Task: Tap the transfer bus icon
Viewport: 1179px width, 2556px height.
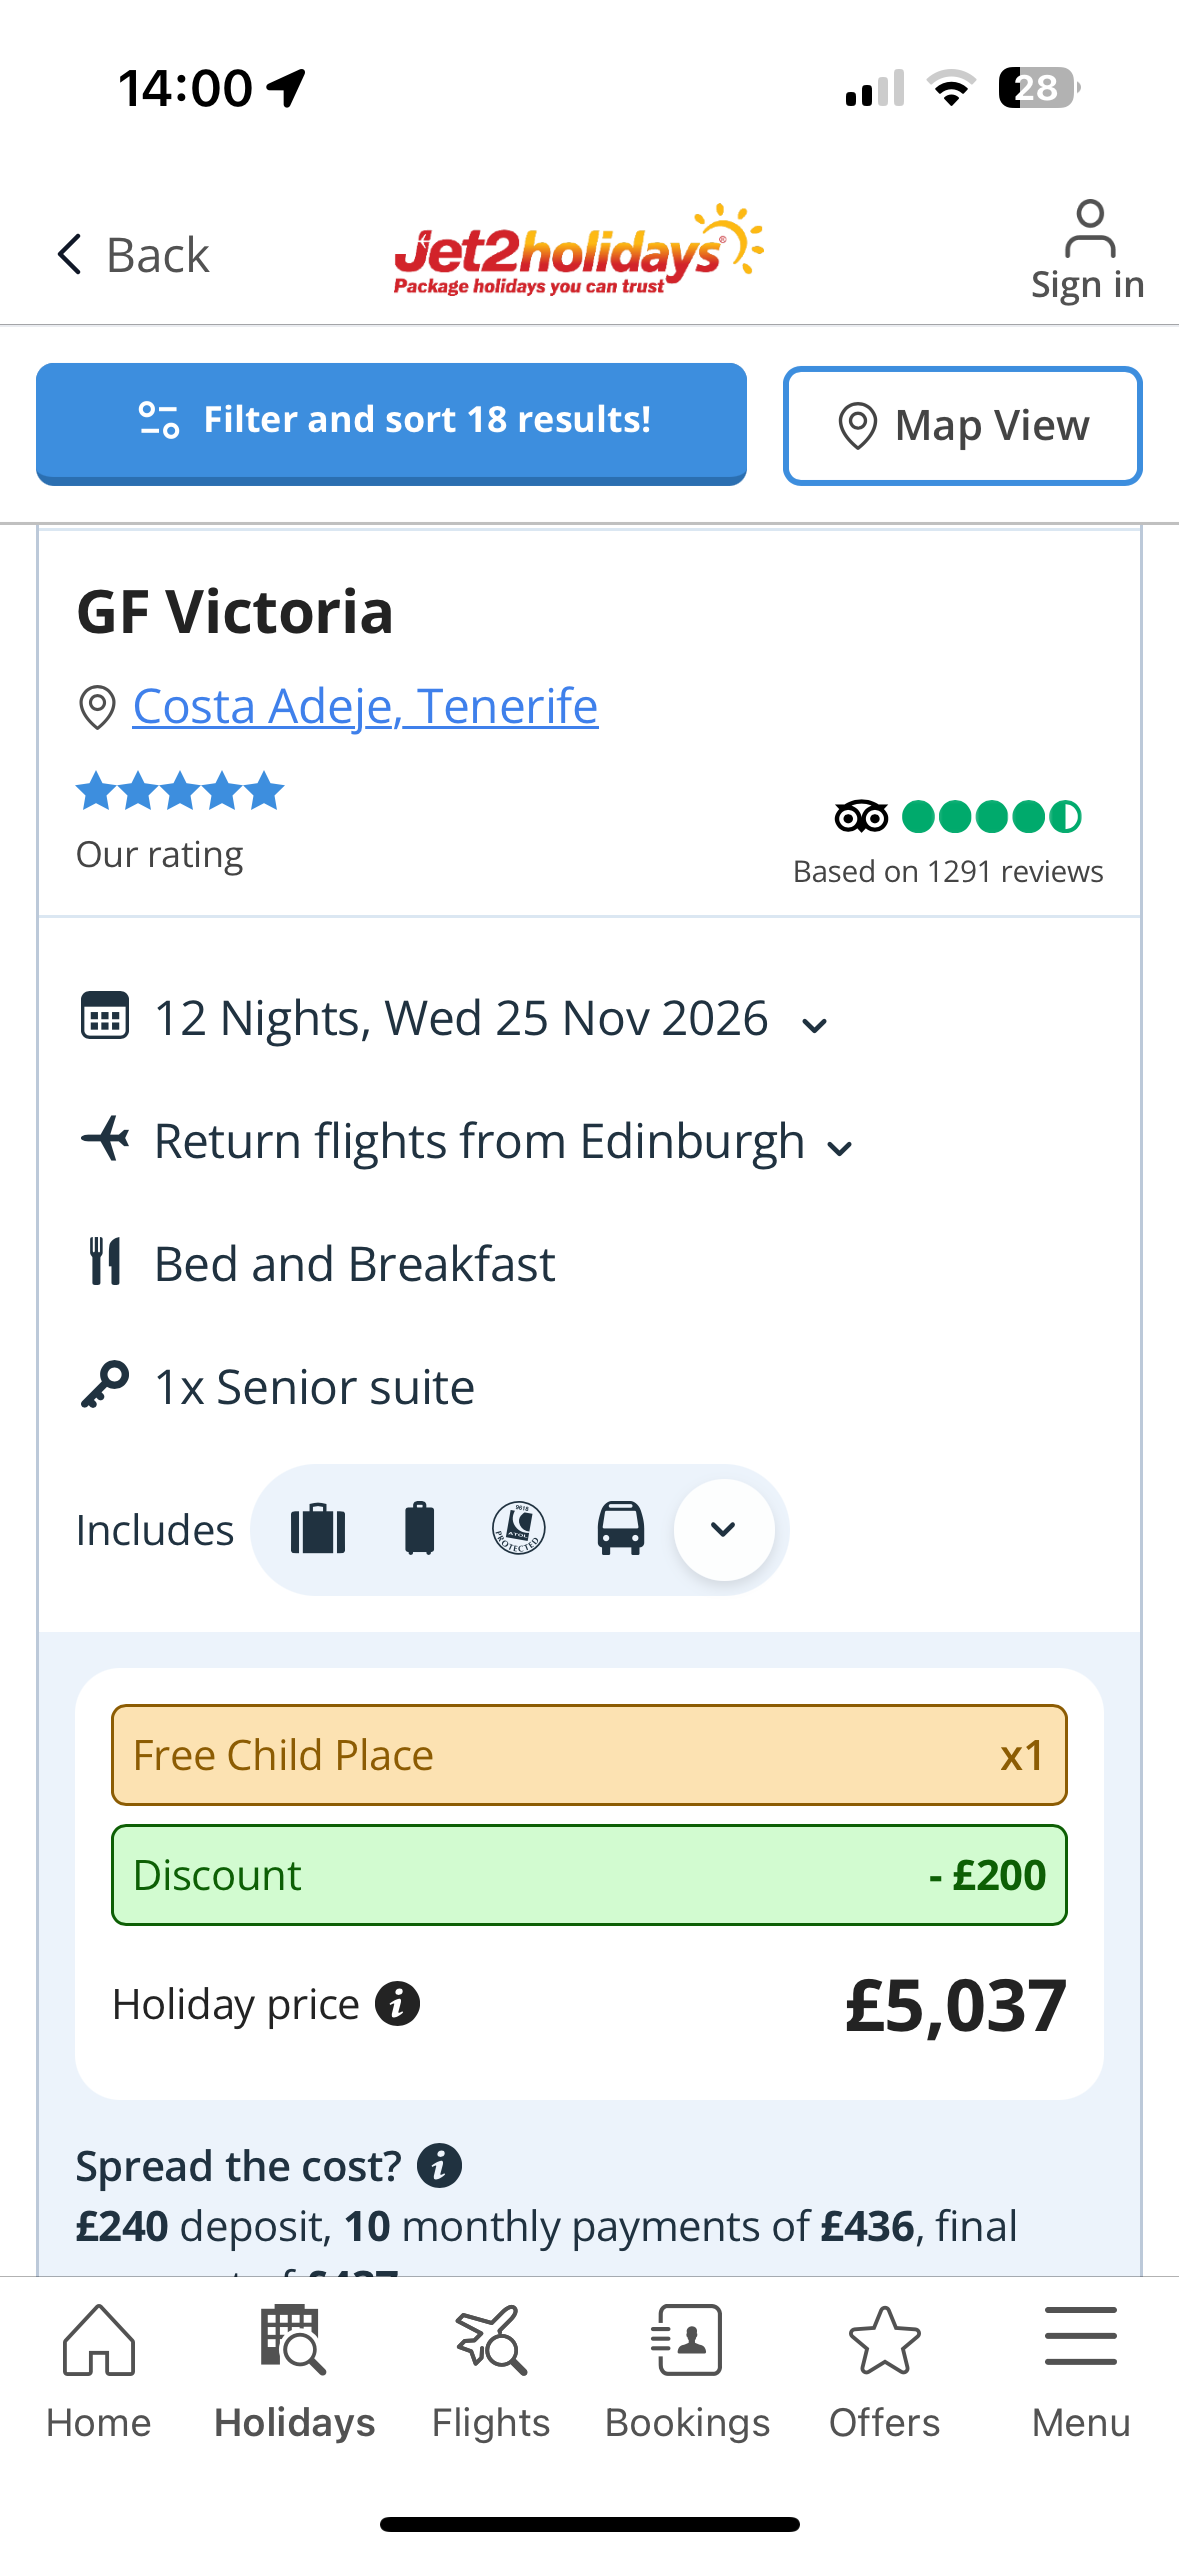Action: point(621,1529)
